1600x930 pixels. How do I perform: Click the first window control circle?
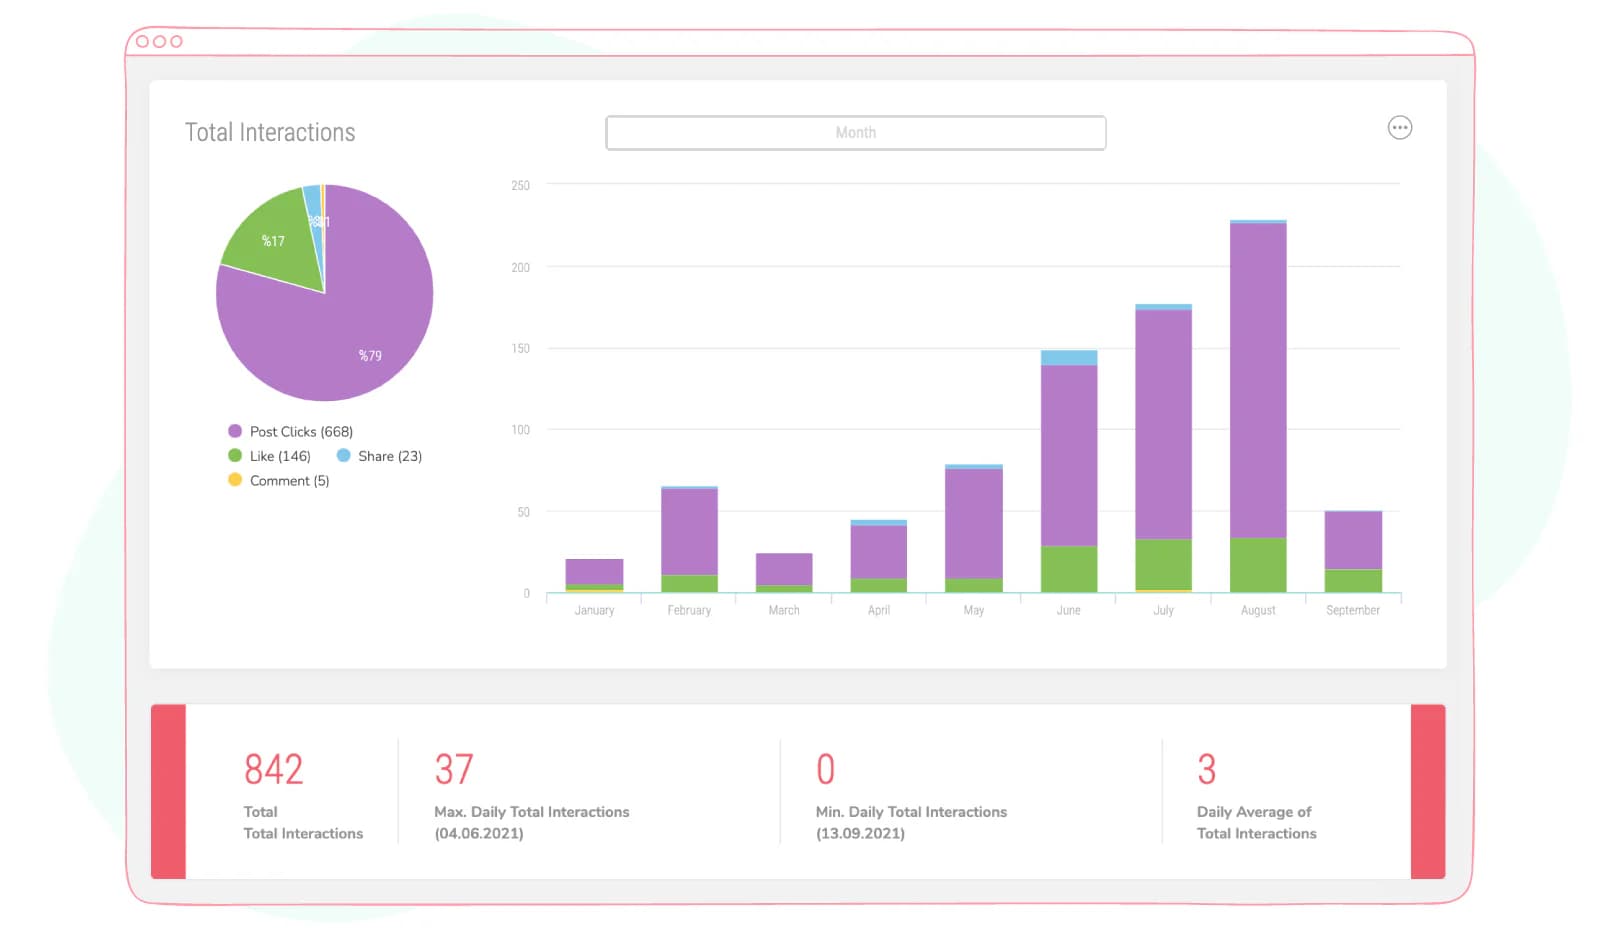tap(142, 41)
